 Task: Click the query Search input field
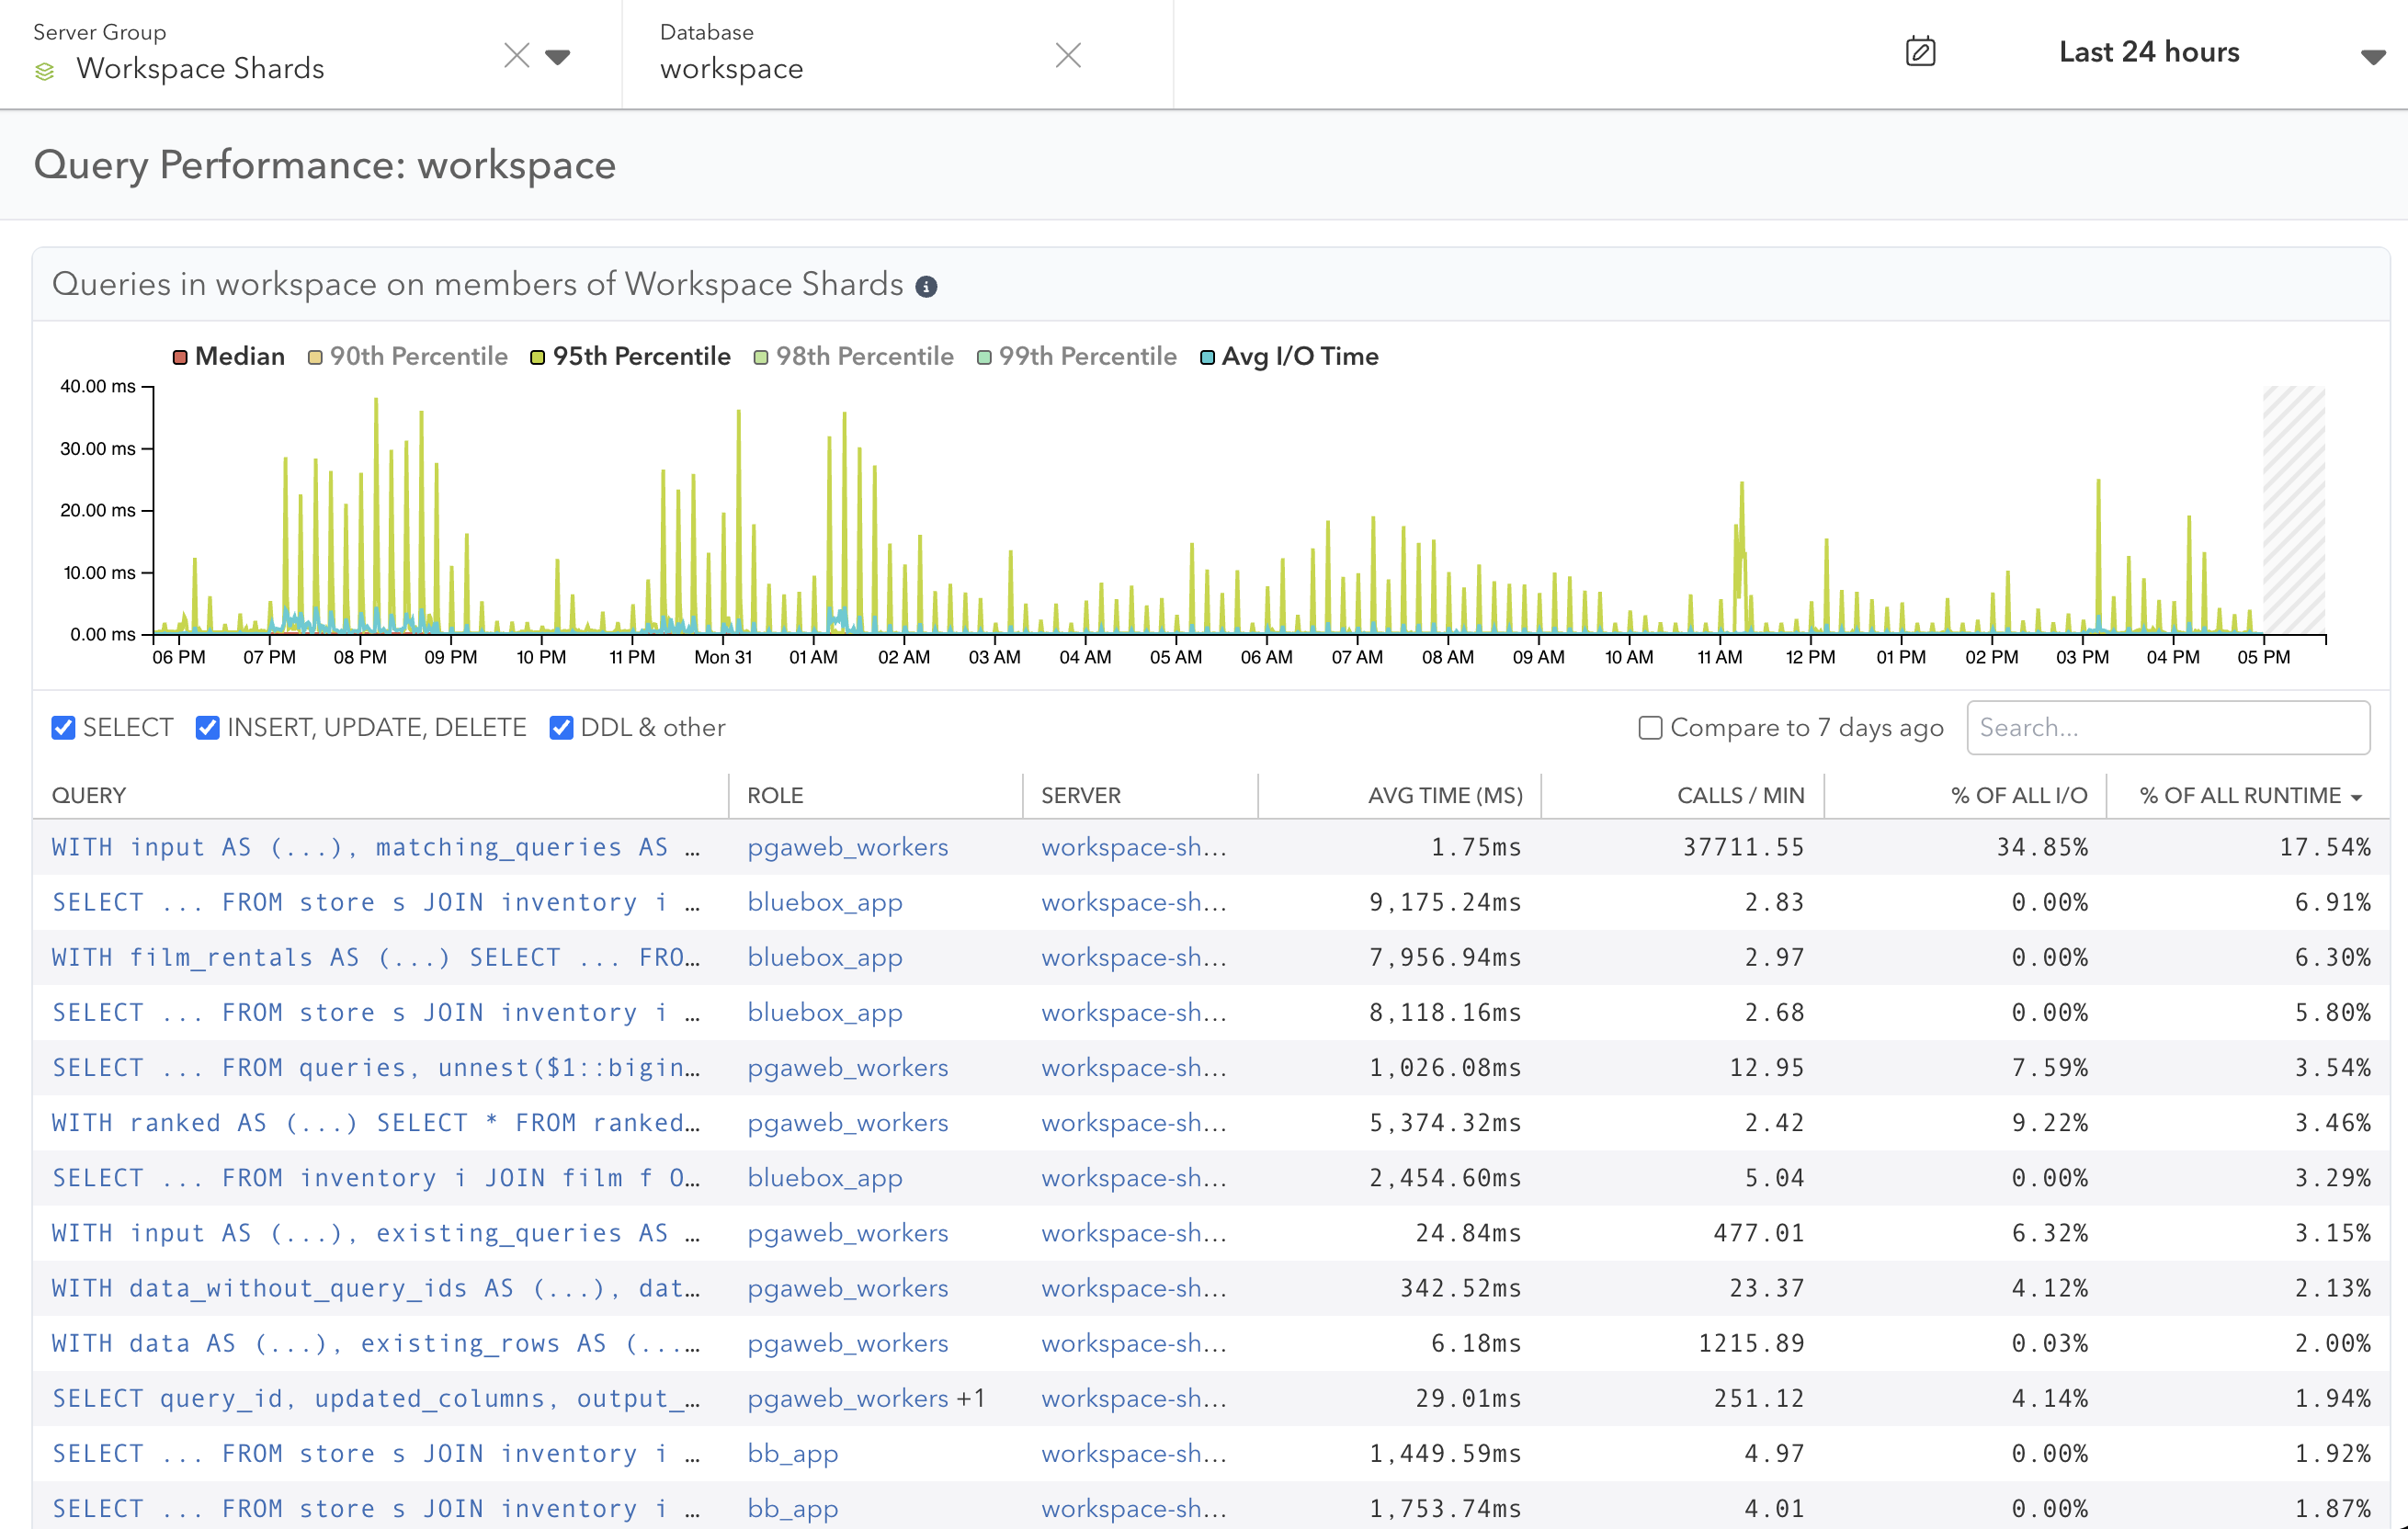tap(2167, 728)
